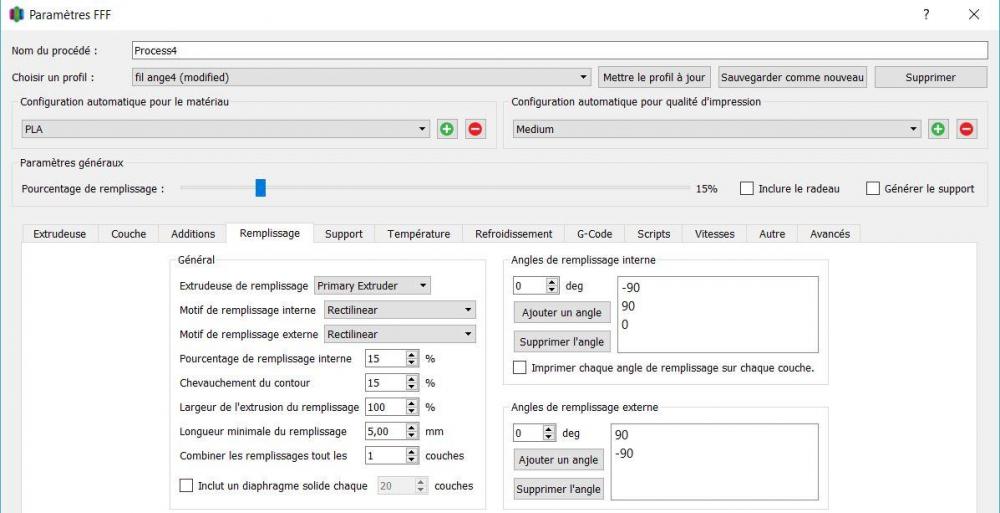This screenshot has height=513, width=1000.
Task: Select 0 in internal infill angles list
Action: pos(625,325)
